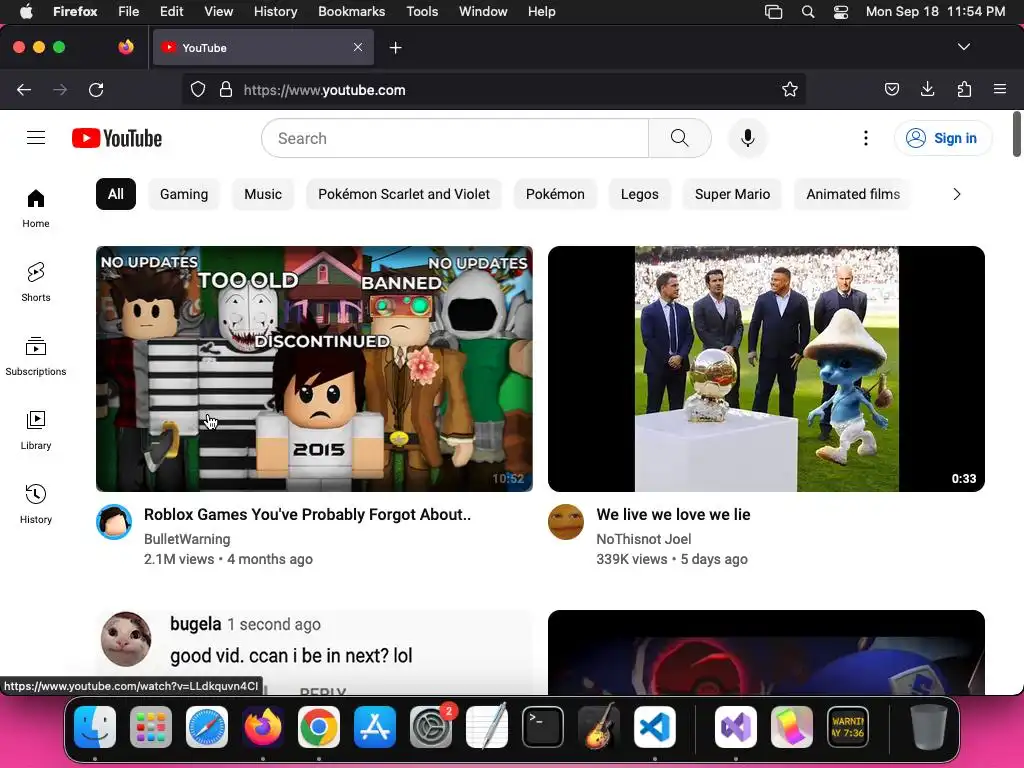Select the Pokémon filter chip
1024x768 pixels.
(555, 194)
